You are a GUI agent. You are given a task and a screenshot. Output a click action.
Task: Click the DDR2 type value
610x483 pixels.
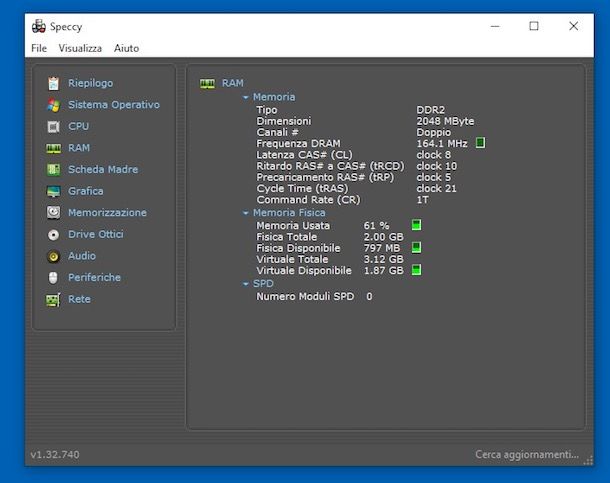(x=431, y=110)
